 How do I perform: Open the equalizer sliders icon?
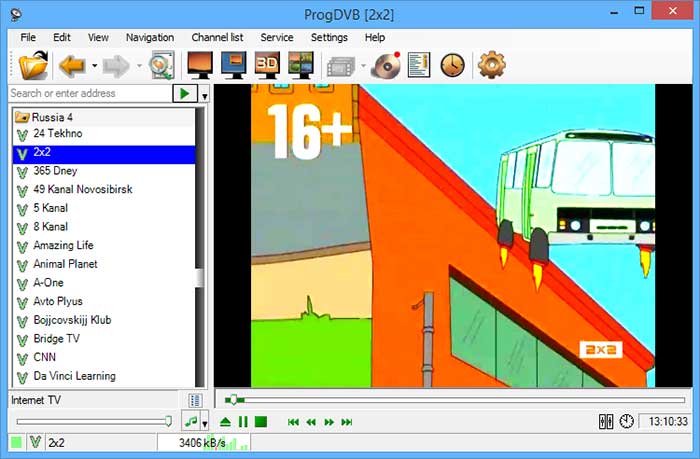pos(606,421)
